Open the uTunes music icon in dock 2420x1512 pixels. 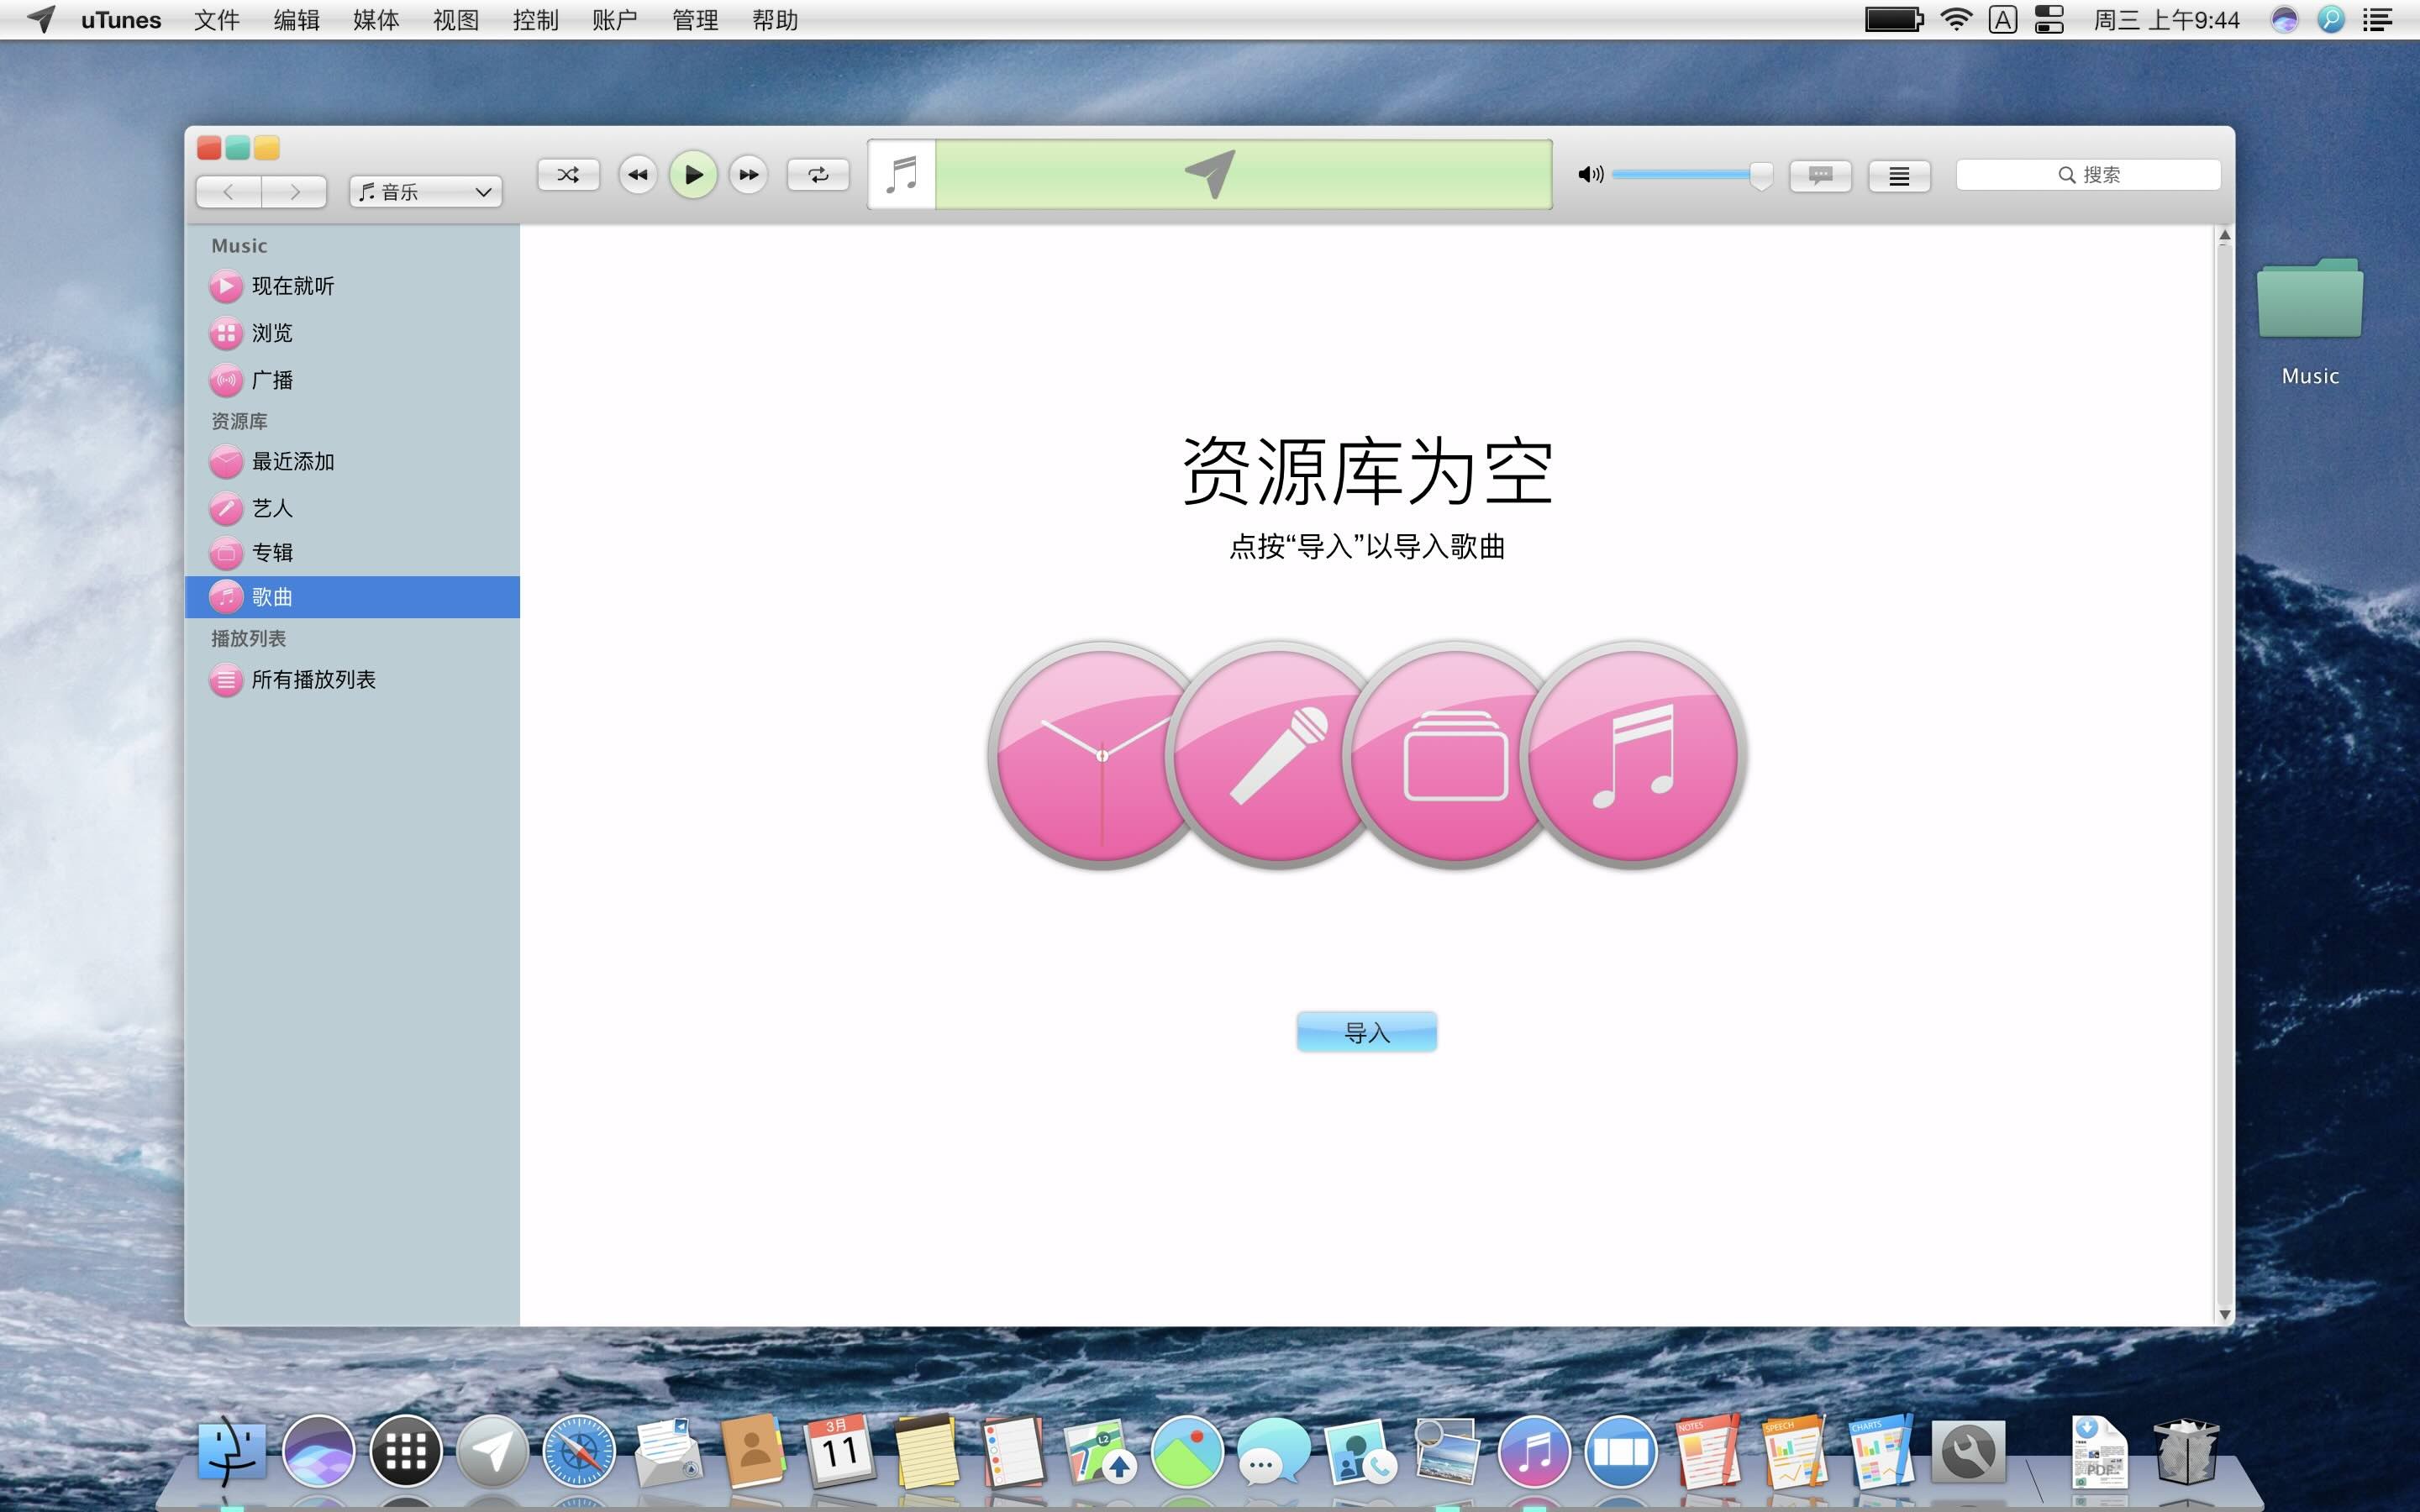[x=1534, y=1451]
